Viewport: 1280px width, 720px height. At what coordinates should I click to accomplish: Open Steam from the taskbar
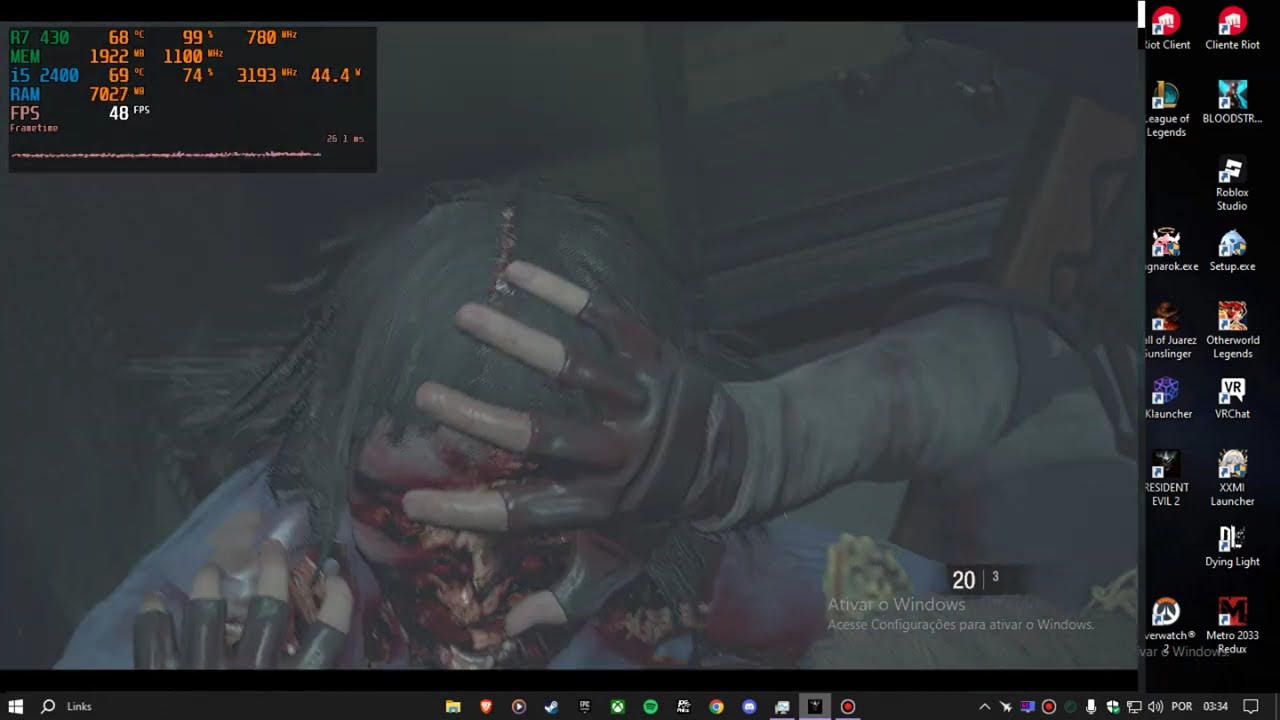click(551, 706)
